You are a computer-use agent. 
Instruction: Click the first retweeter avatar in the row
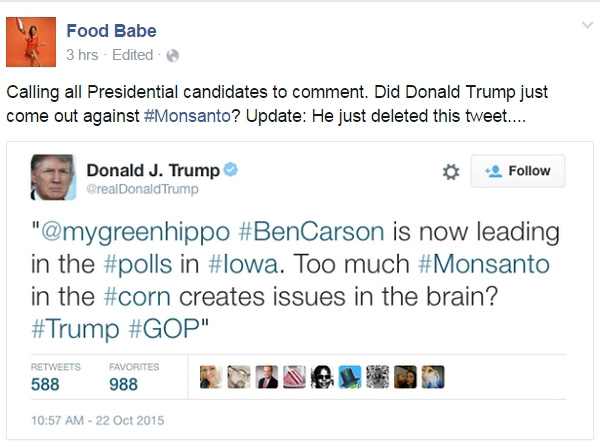tap(211, 376)
